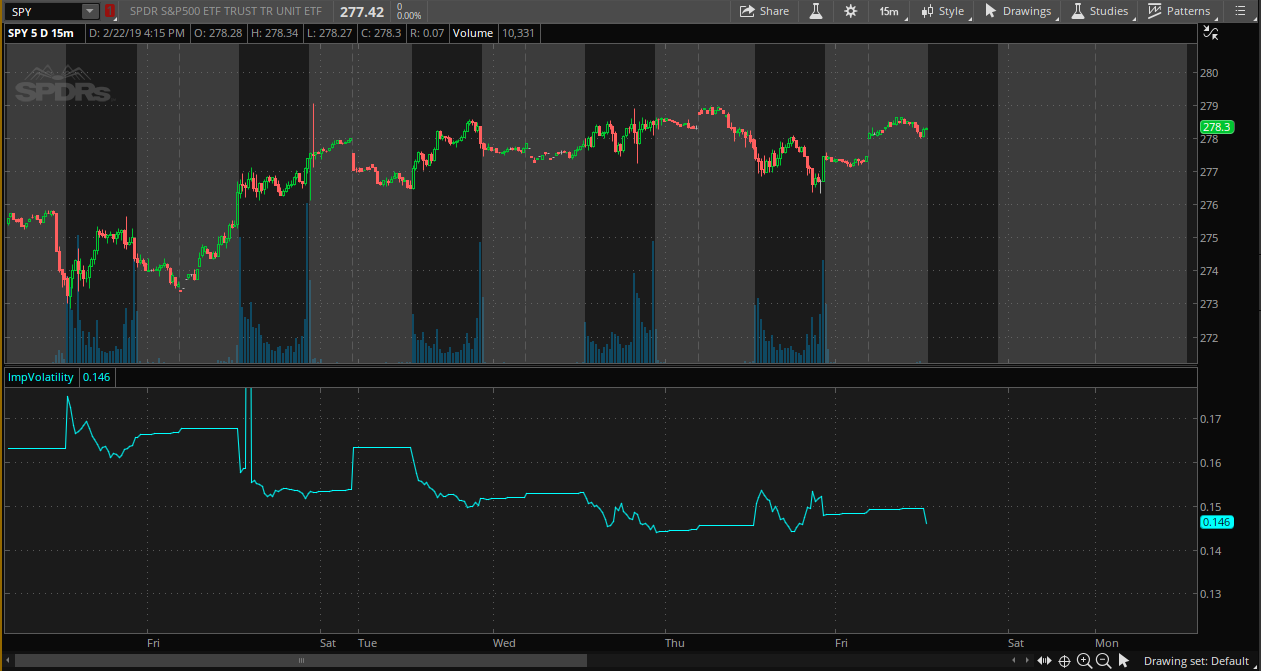The image size is (1261, 671).
Task: Click the SPDR S&P500 ETF TRUST description text
Action: coord(225,11)
